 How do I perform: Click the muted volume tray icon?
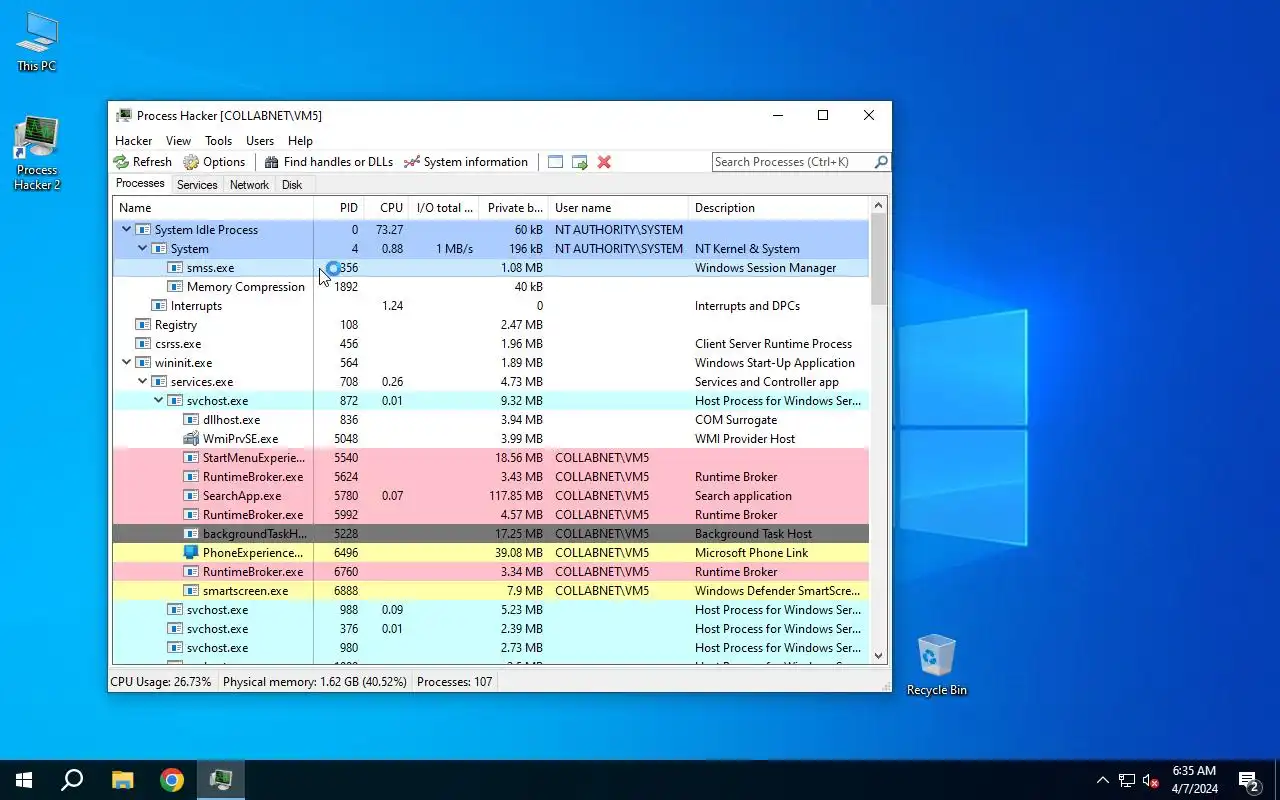point(1151,780)
